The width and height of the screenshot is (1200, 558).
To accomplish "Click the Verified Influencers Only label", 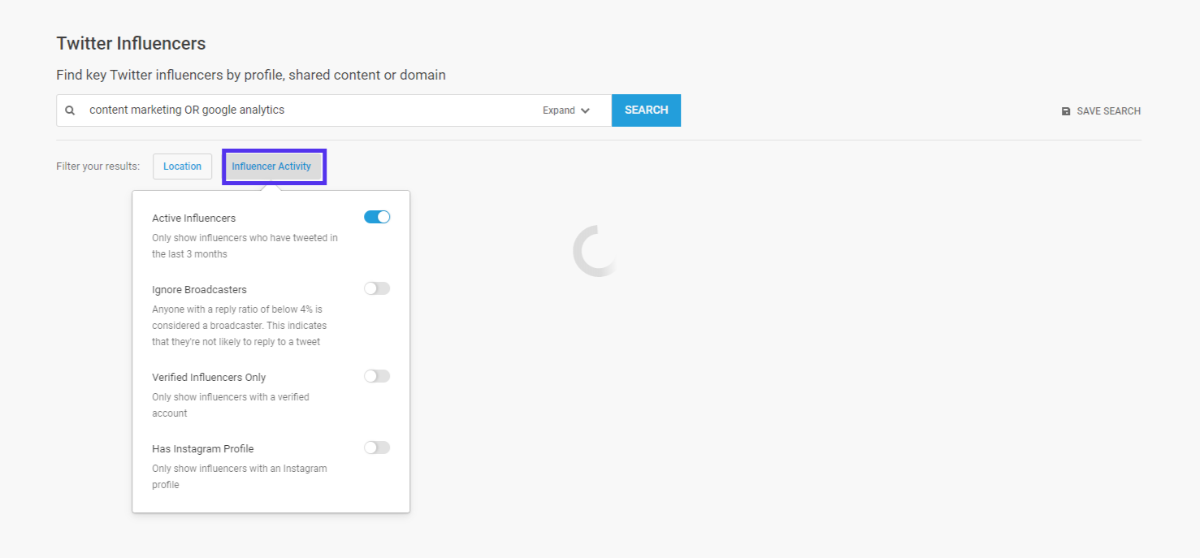I will click(209, 377).
